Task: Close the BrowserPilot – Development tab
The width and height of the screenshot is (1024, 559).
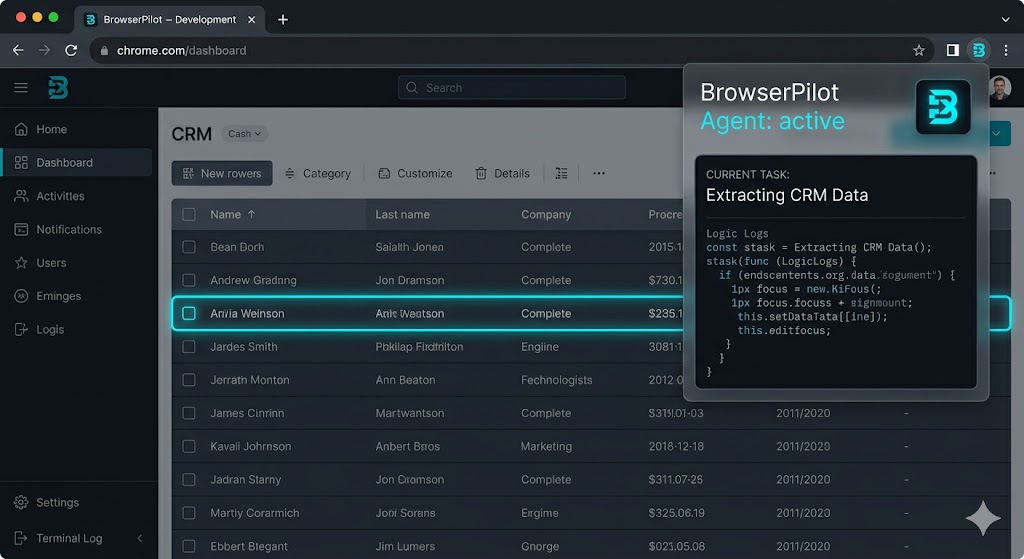Action: pyautogui.click(x=251, y=20)
